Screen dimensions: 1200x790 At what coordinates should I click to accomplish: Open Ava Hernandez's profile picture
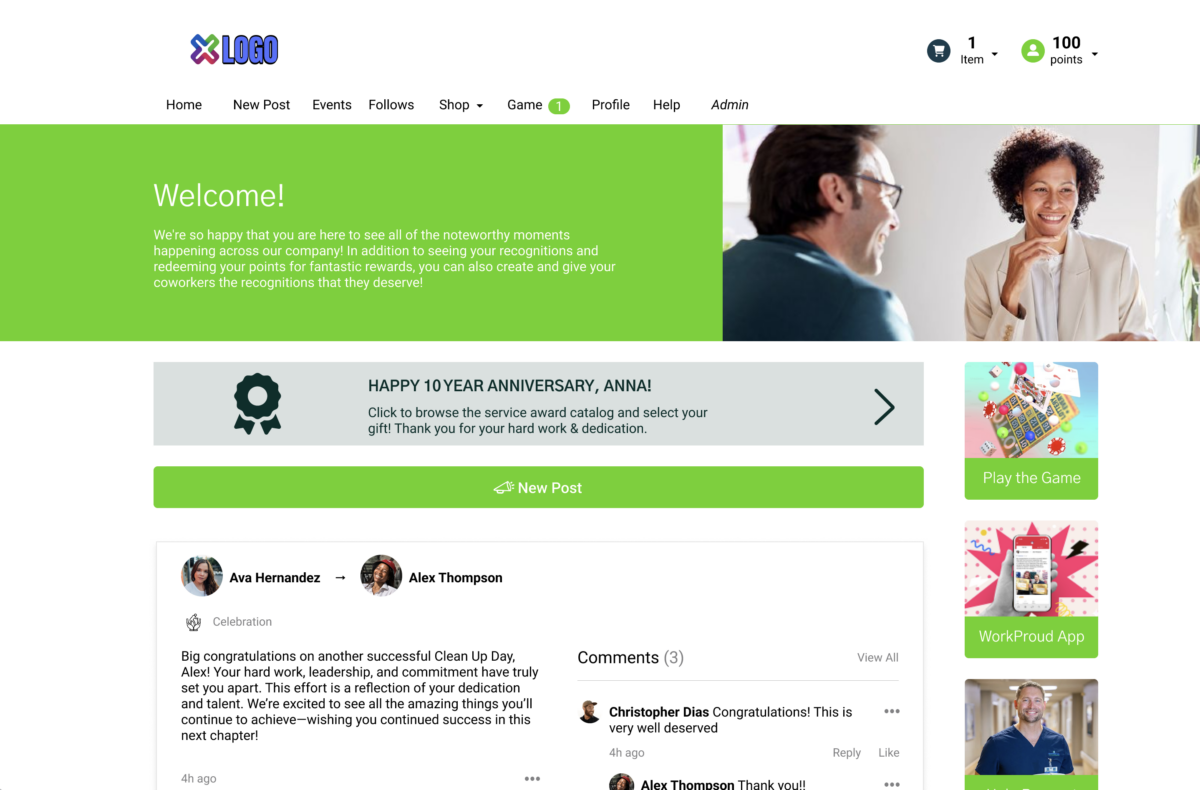pos(201,577)
